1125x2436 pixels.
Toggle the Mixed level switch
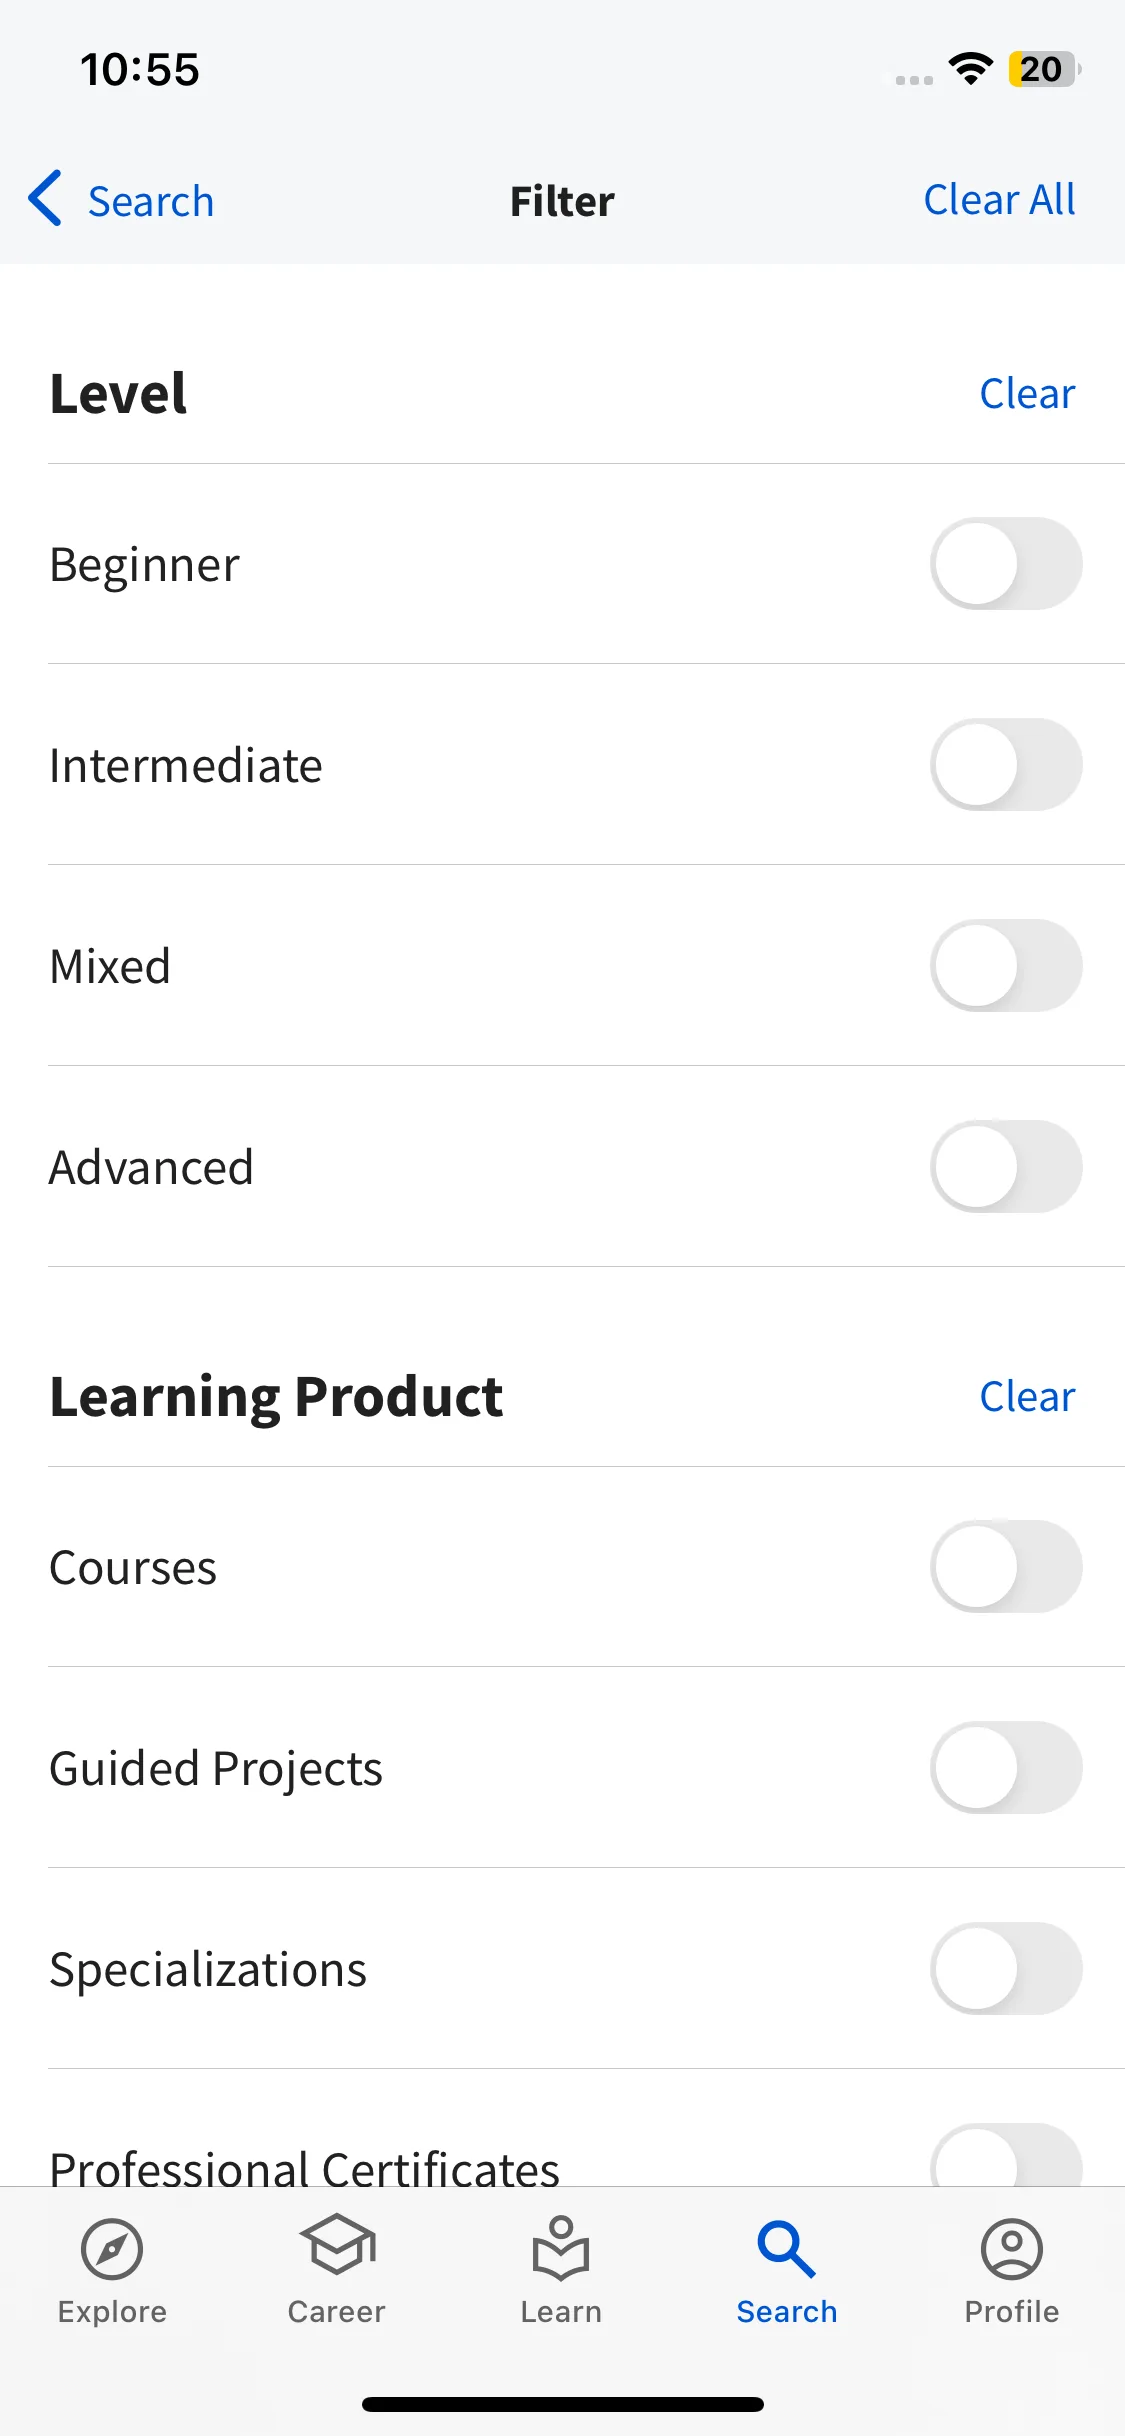click(1006, 966)
